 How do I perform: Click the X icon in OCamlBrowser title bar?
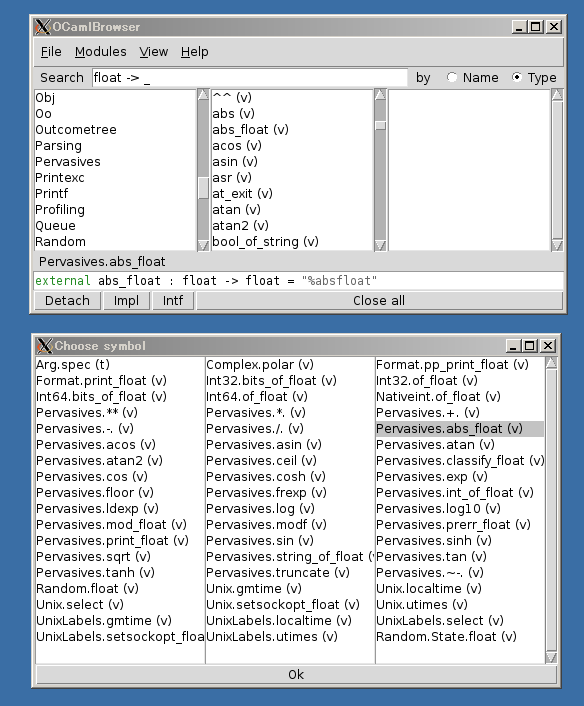pos(42,27)
